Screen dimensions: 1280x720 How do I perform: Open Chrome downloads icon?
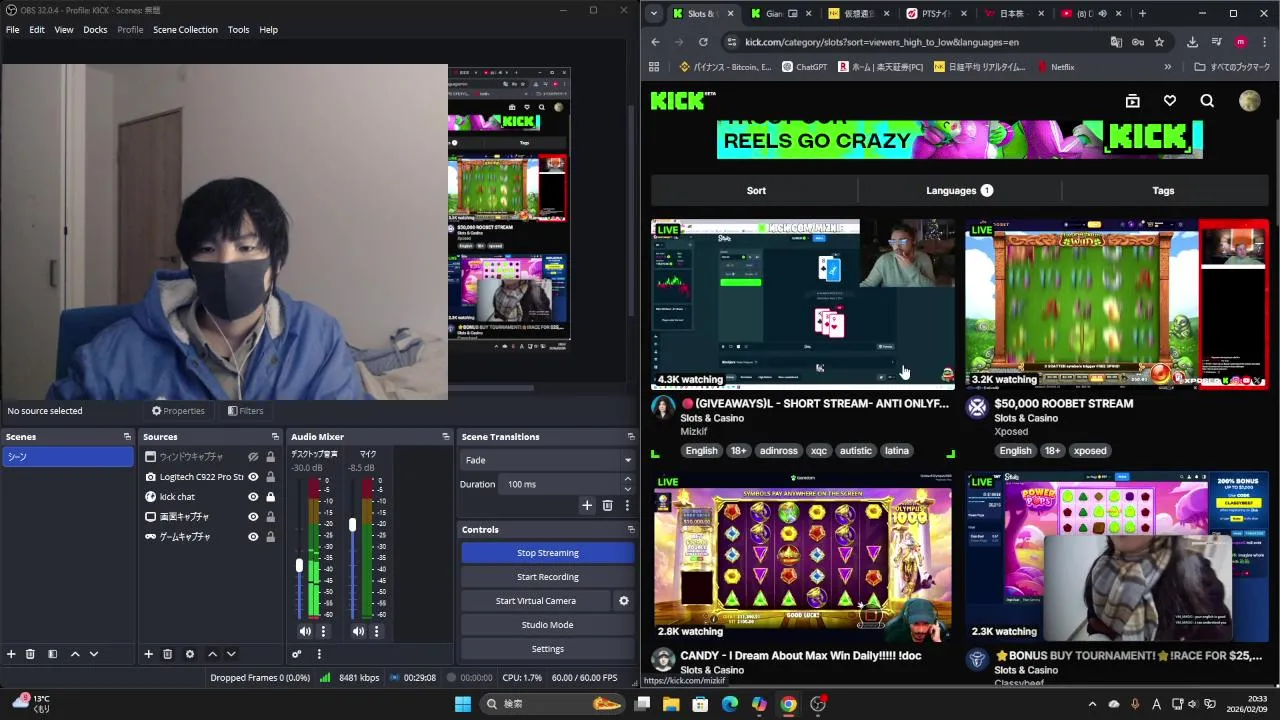point(1192,42)
